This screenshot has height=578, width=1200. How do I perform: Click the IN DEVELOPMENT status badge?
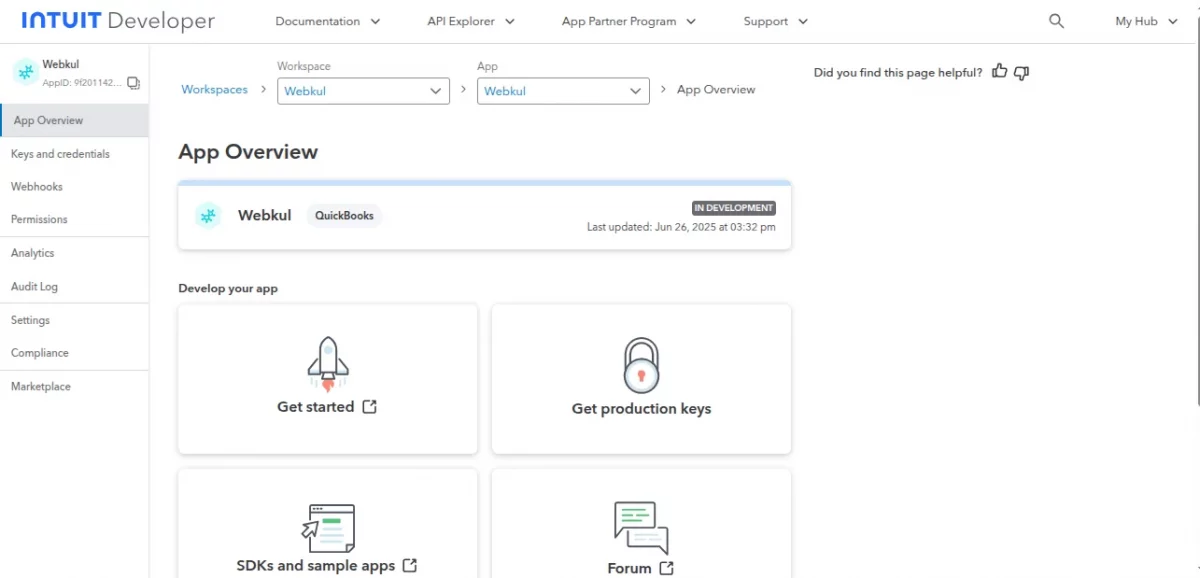click(x=734, y=208)
